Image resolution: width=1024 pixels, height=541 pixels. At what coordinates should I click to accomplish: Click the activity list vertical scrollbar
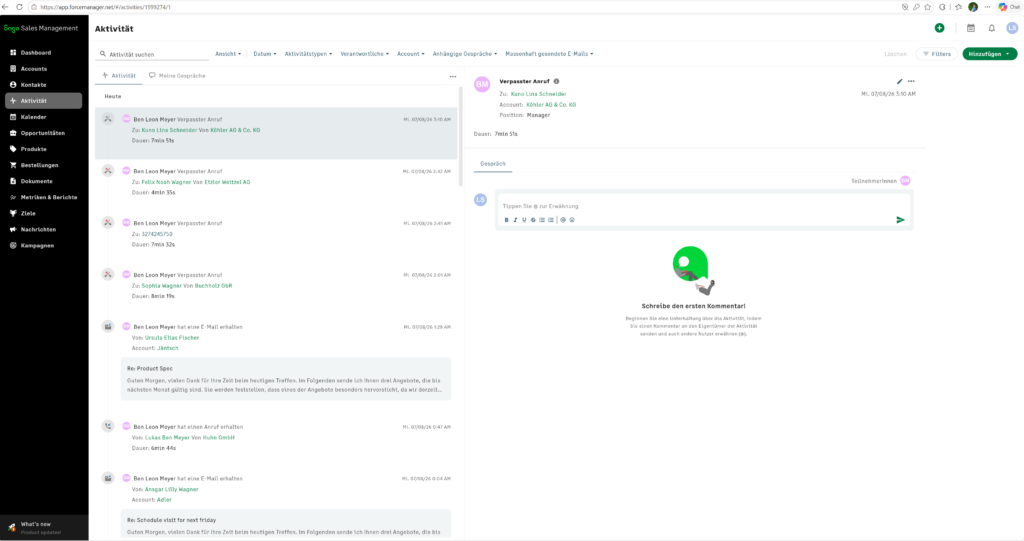tap(460, 137)
